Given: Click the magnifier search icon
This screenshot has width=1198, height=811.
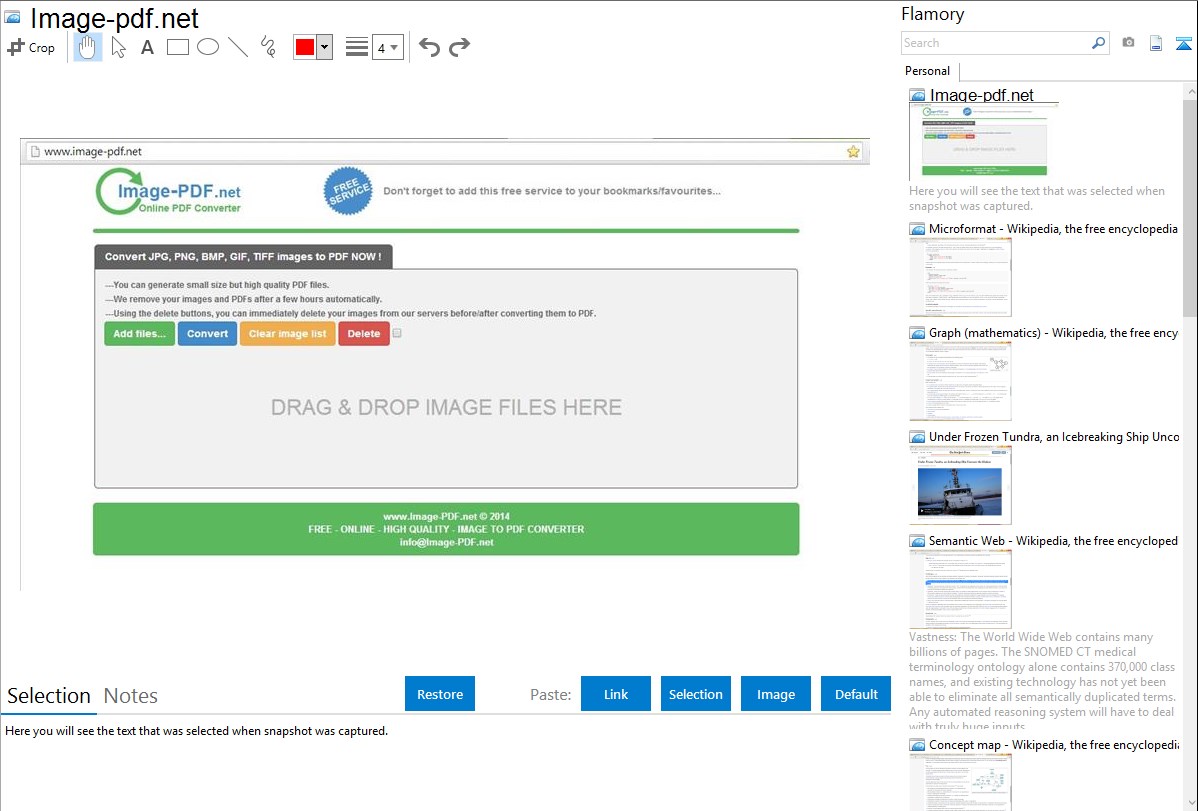Looking at the screenshot, I should [1099, 43].
